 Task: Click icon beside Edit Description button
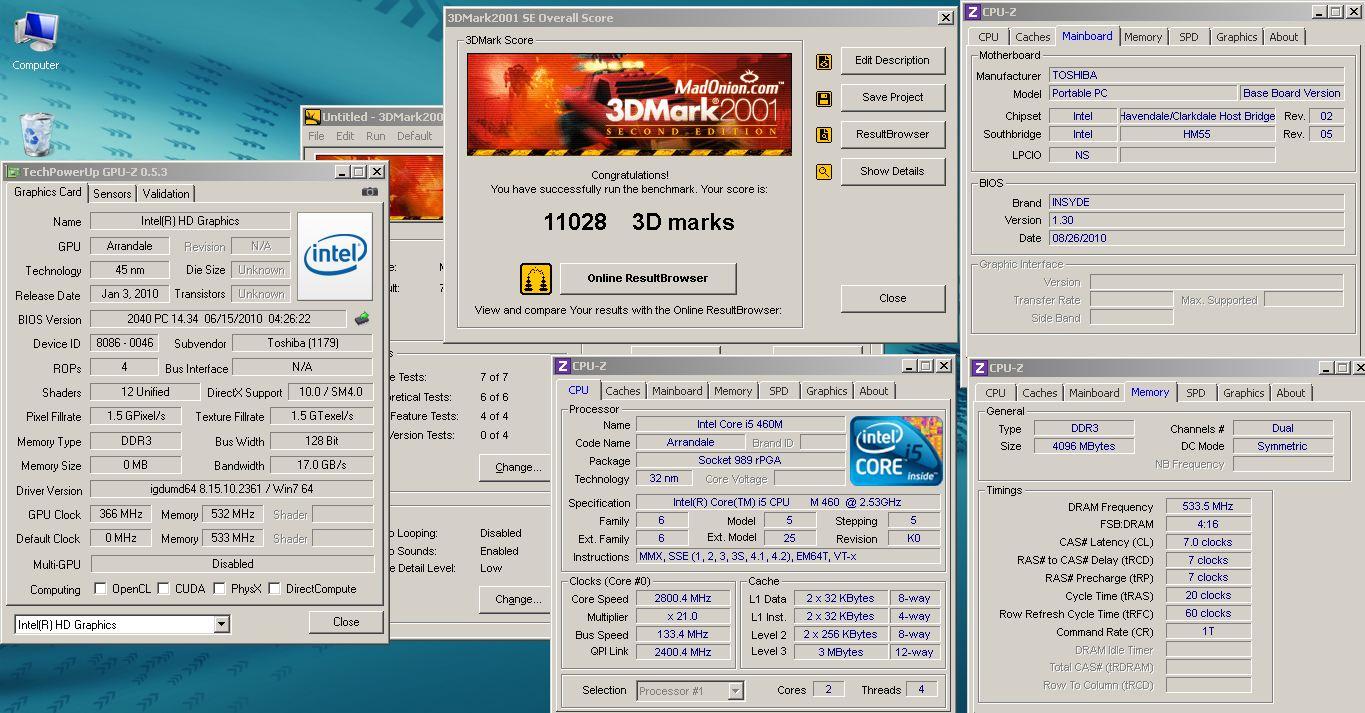(x=824, y=61)
